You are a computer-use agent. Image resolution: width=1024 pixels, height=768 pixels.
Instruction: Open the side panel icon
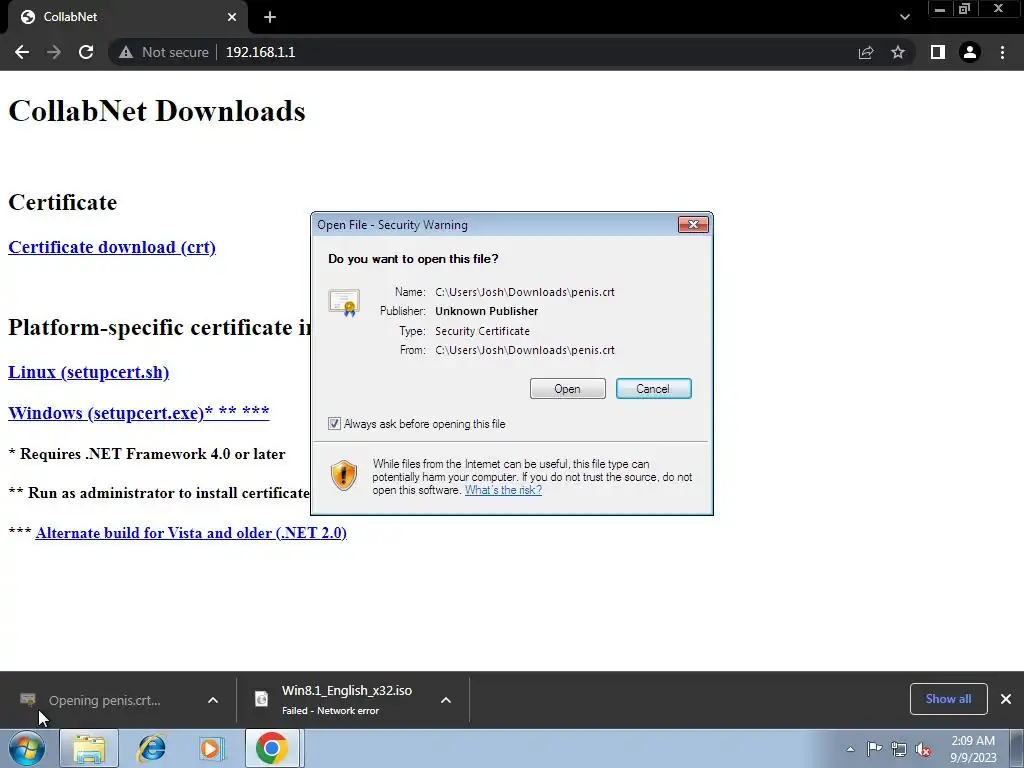tap(938, 52)
